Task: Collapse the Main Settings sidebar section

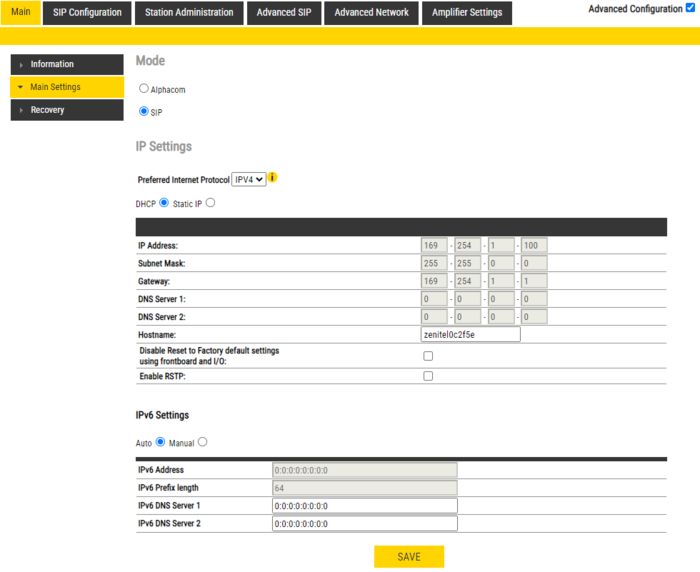Action: pos(66,87)
